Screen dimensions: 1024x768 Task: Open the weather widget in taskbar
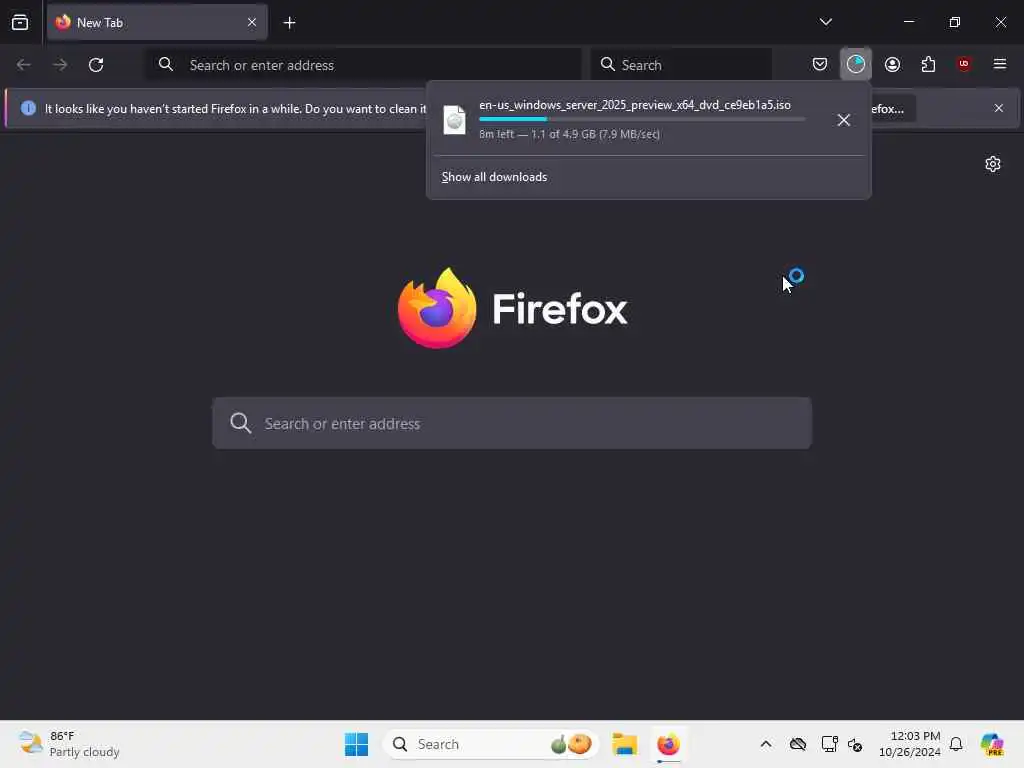pyautogui.click(x=69, y=744)
